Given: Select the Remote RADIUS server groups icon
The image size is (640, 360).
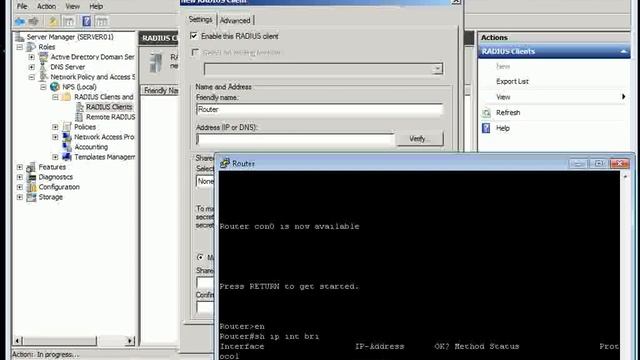Looking at the screenshot, I should [80, 117].
